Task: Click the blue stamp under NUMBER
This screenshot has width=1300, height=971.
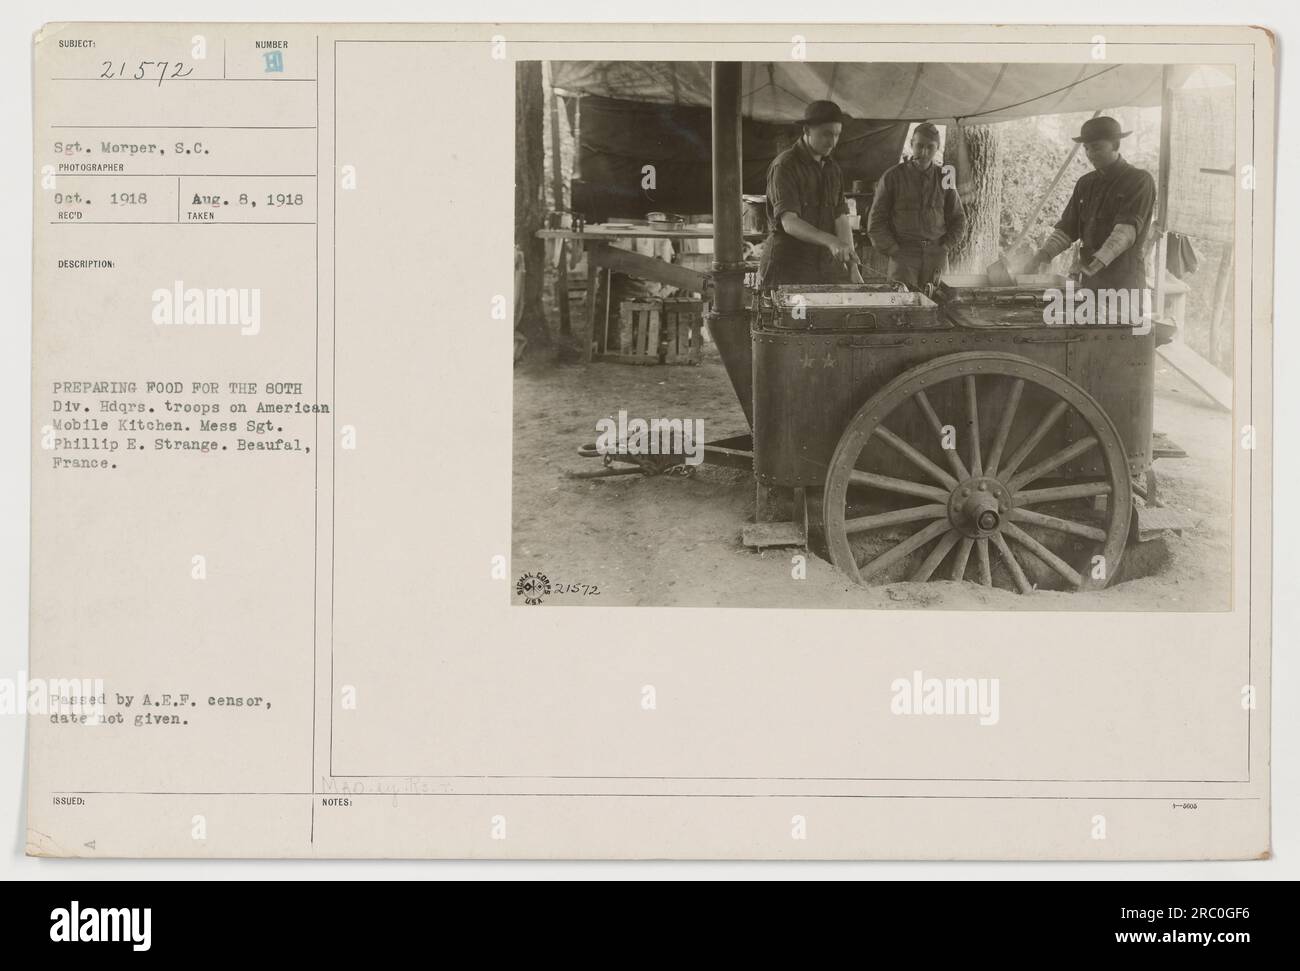Action: click(271, 64)
